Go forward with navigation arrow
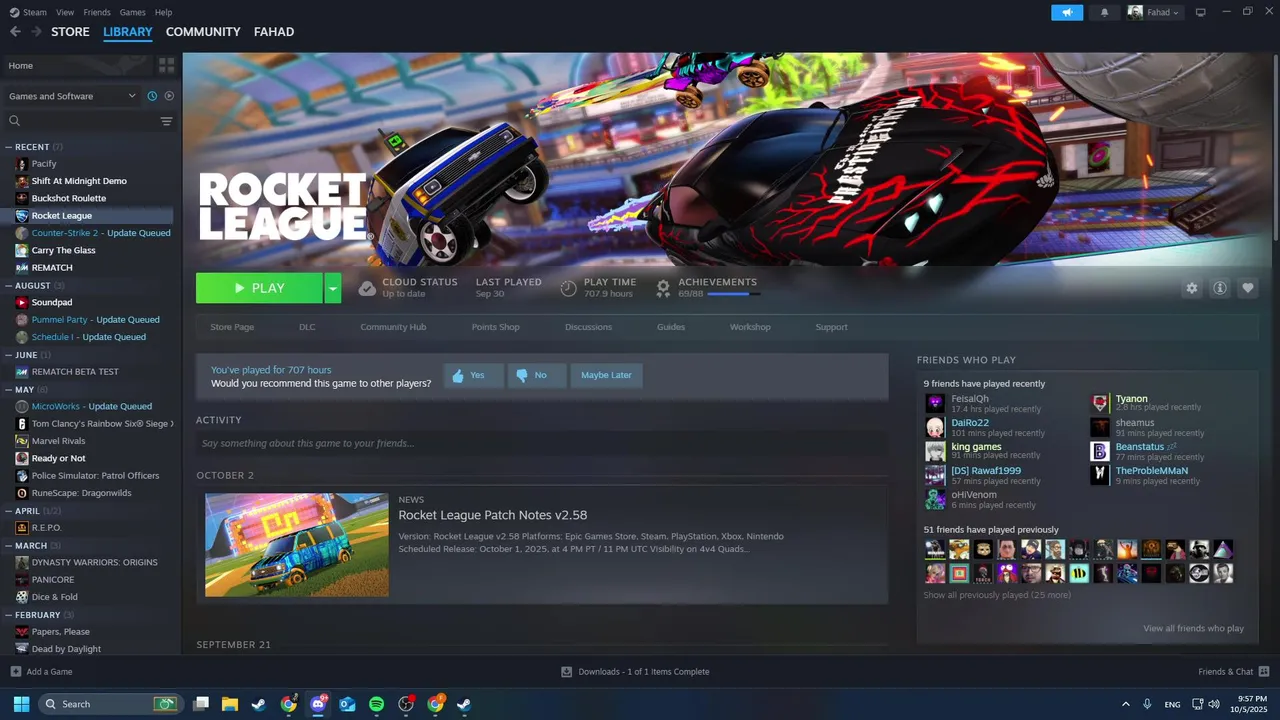The width and height of the screenshot is (1280, 720). (36, 32)
